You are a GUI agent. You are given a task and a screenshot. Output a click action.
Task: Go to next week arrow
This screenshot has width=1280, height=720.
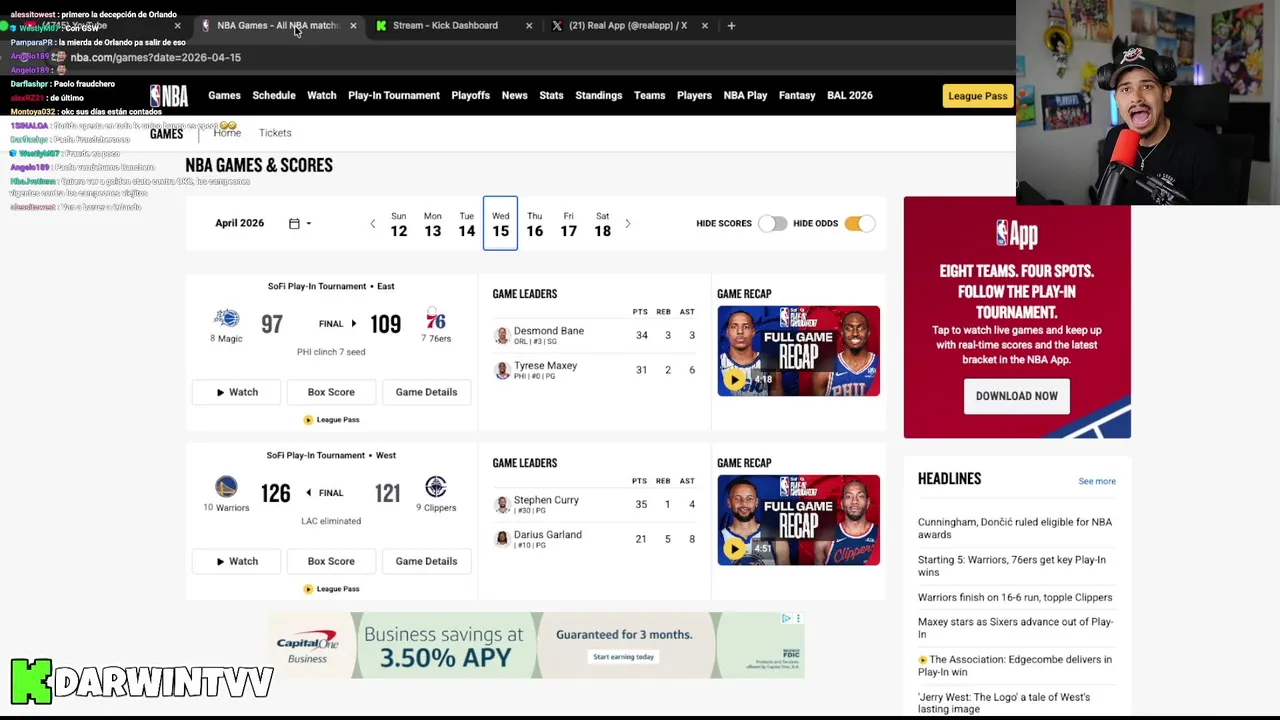[x=628, y=224]
